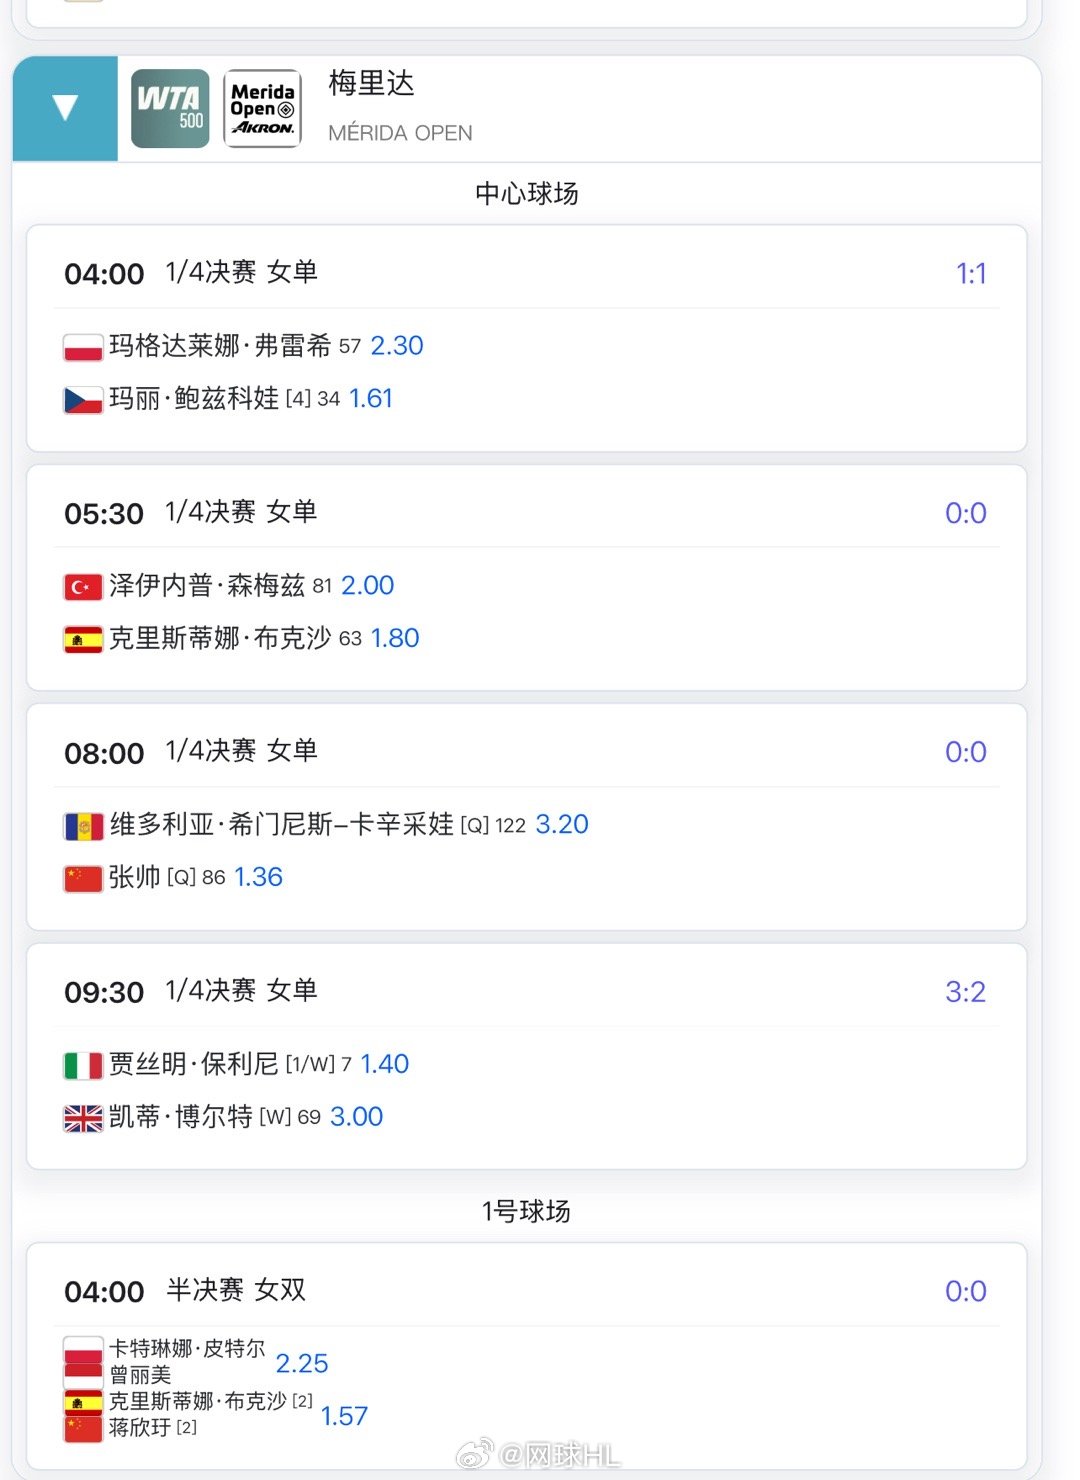Image resolution: width=1080 pixels, height=1480 pixels.
Task: Click the Polish flag beside 玛格达莱娜·弗雷希
Action: coord(83,347)
